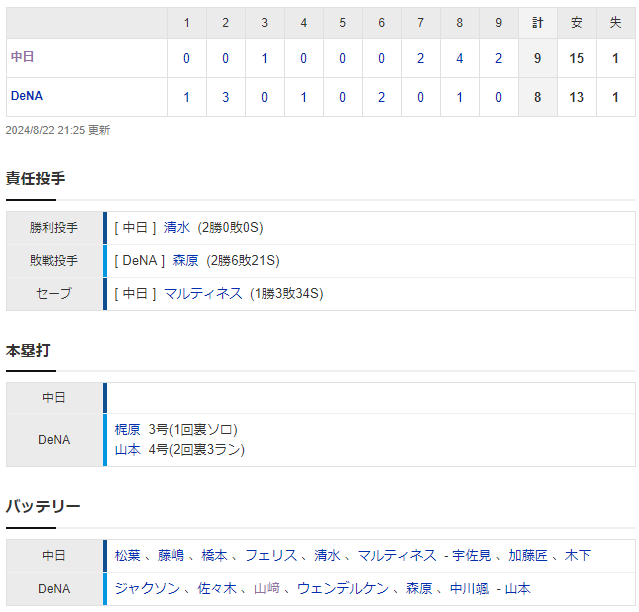Click home run detail 3号(1回裏ソロ)
Viewport: 639px width, 612px height.
coord(193,429)
